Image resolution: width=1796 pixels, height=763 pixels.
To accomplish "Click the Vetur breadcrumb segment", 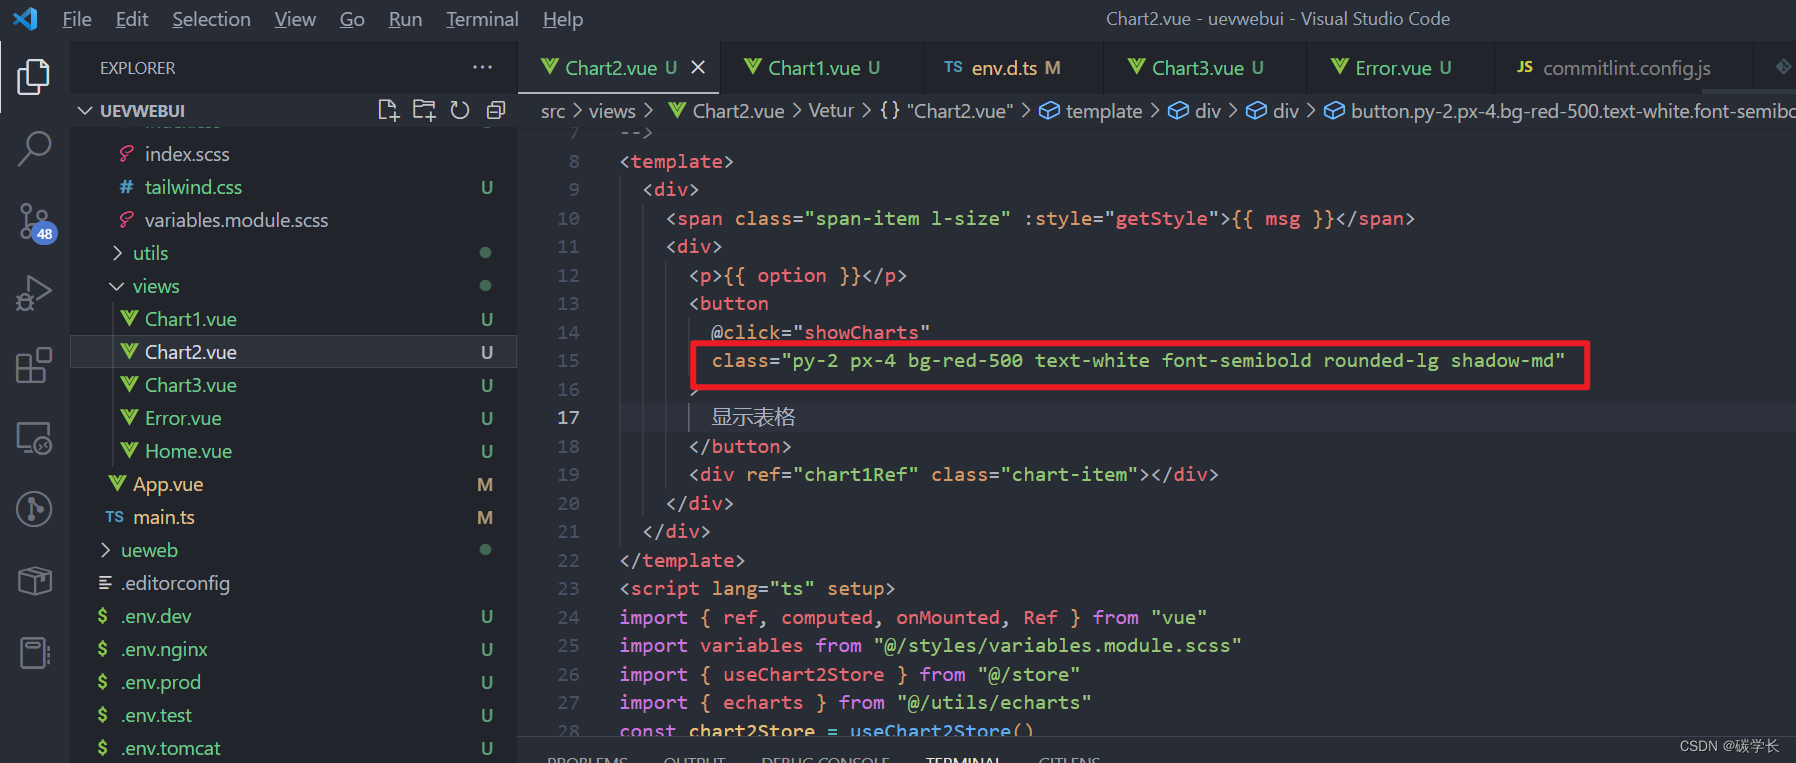I will pos(831,111).
